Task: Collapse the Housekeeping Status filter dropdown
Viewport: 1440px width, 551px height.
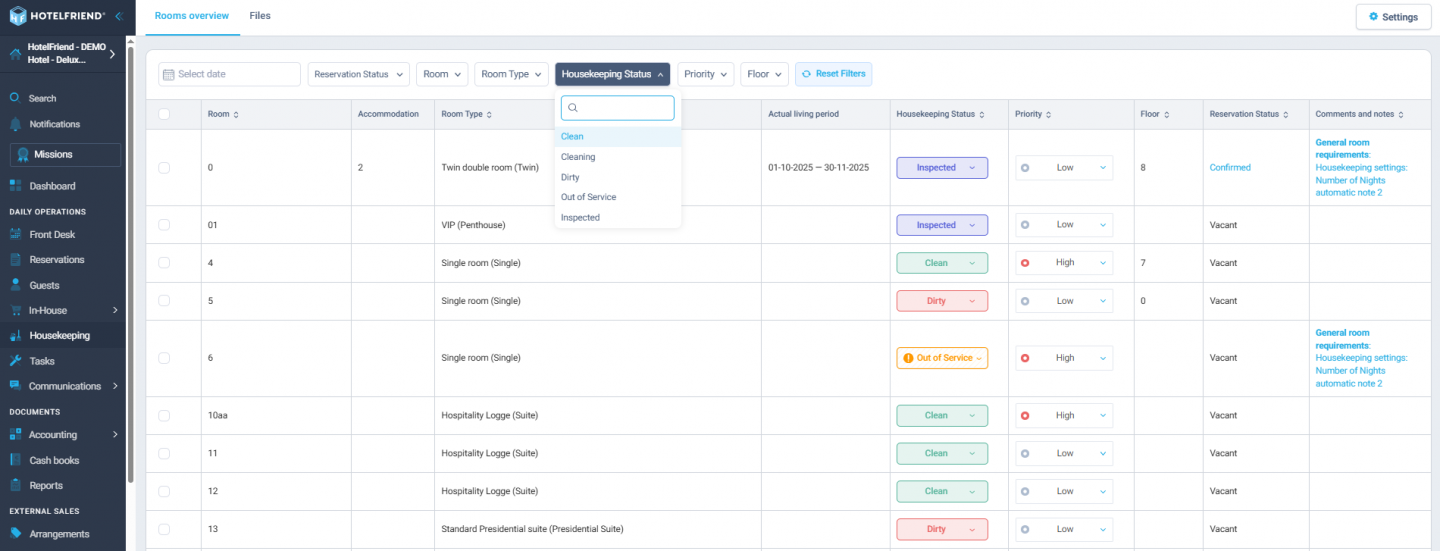Action: click(613, 74)
